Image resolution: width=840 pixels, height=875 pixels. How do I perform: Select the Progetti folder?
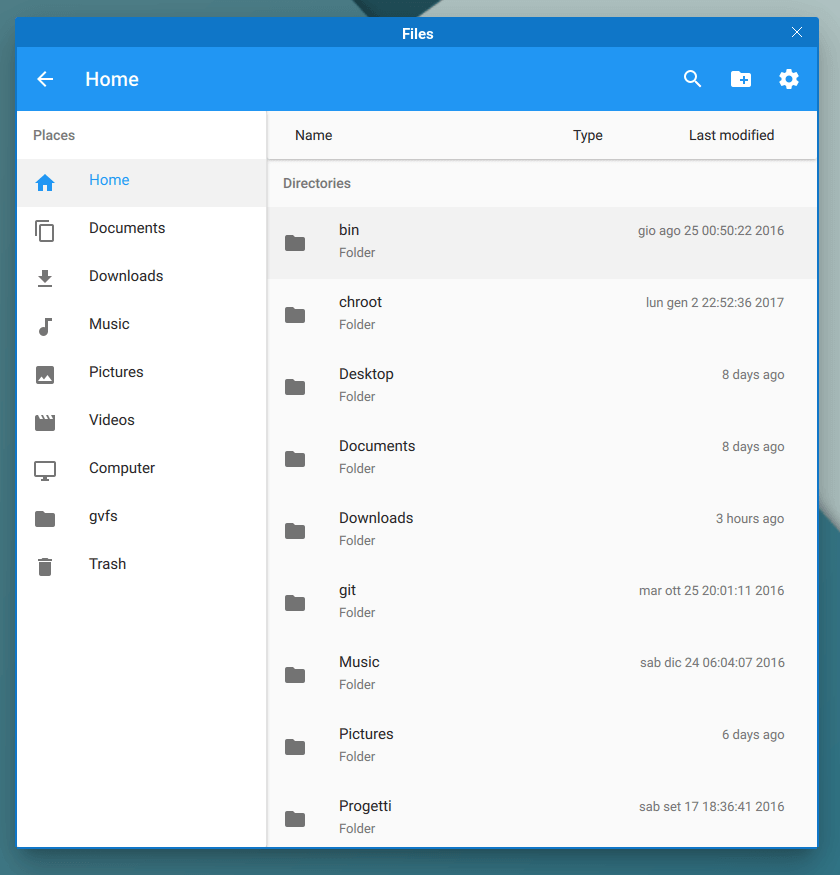(540, 816)
